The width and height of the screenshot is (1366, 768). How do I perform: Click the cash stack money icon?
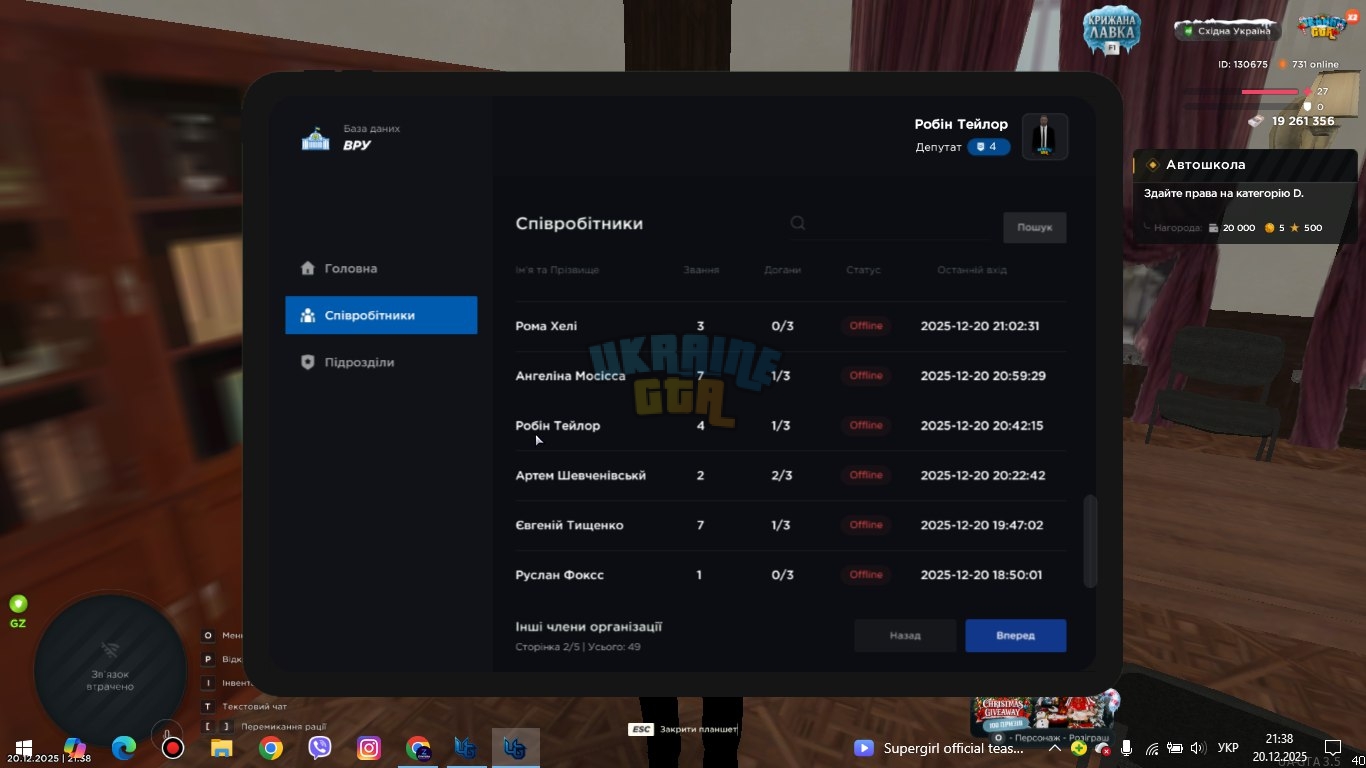pos(1257,121)
